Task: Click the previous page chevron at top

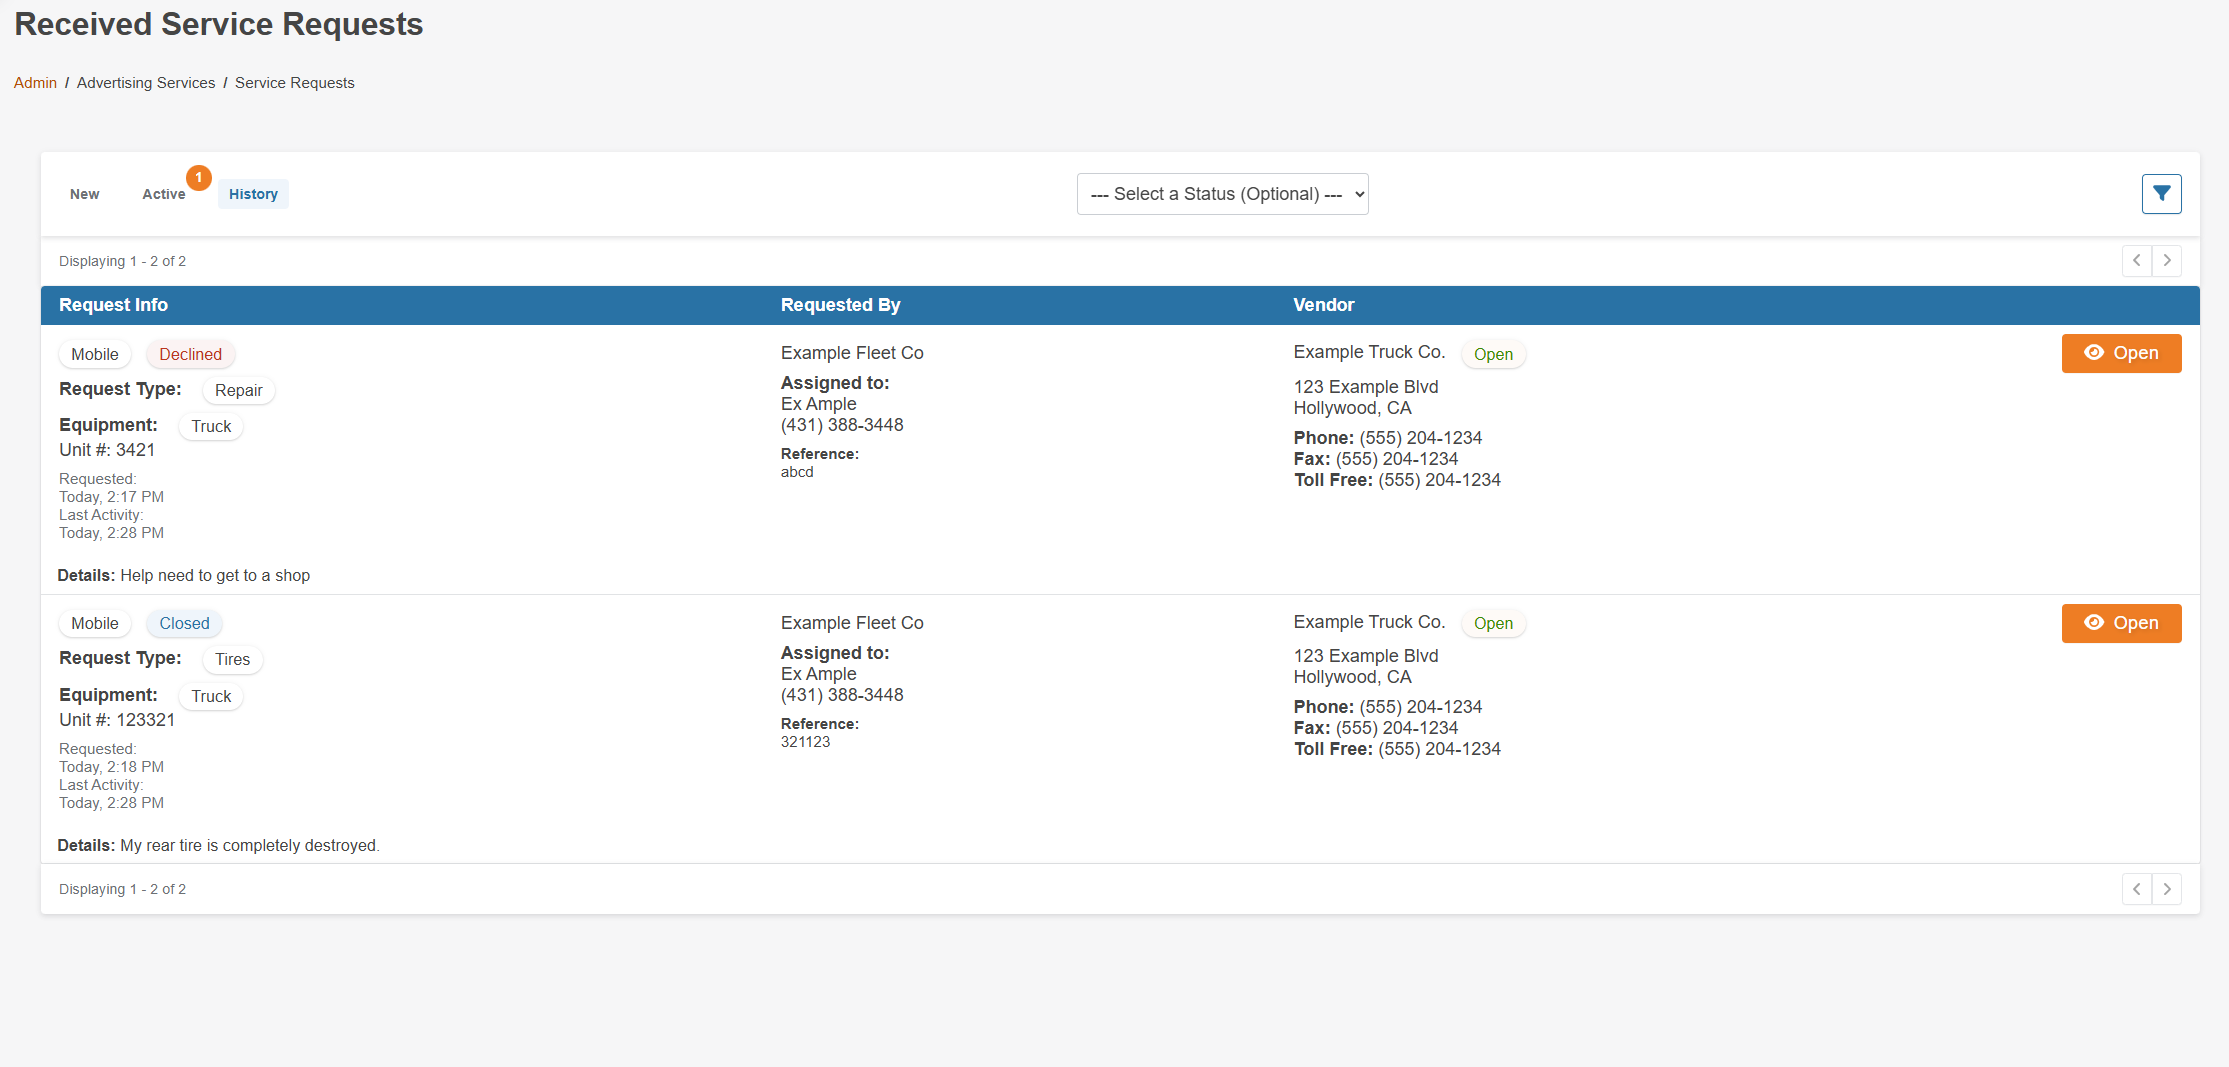Action: coord(2136,260)
